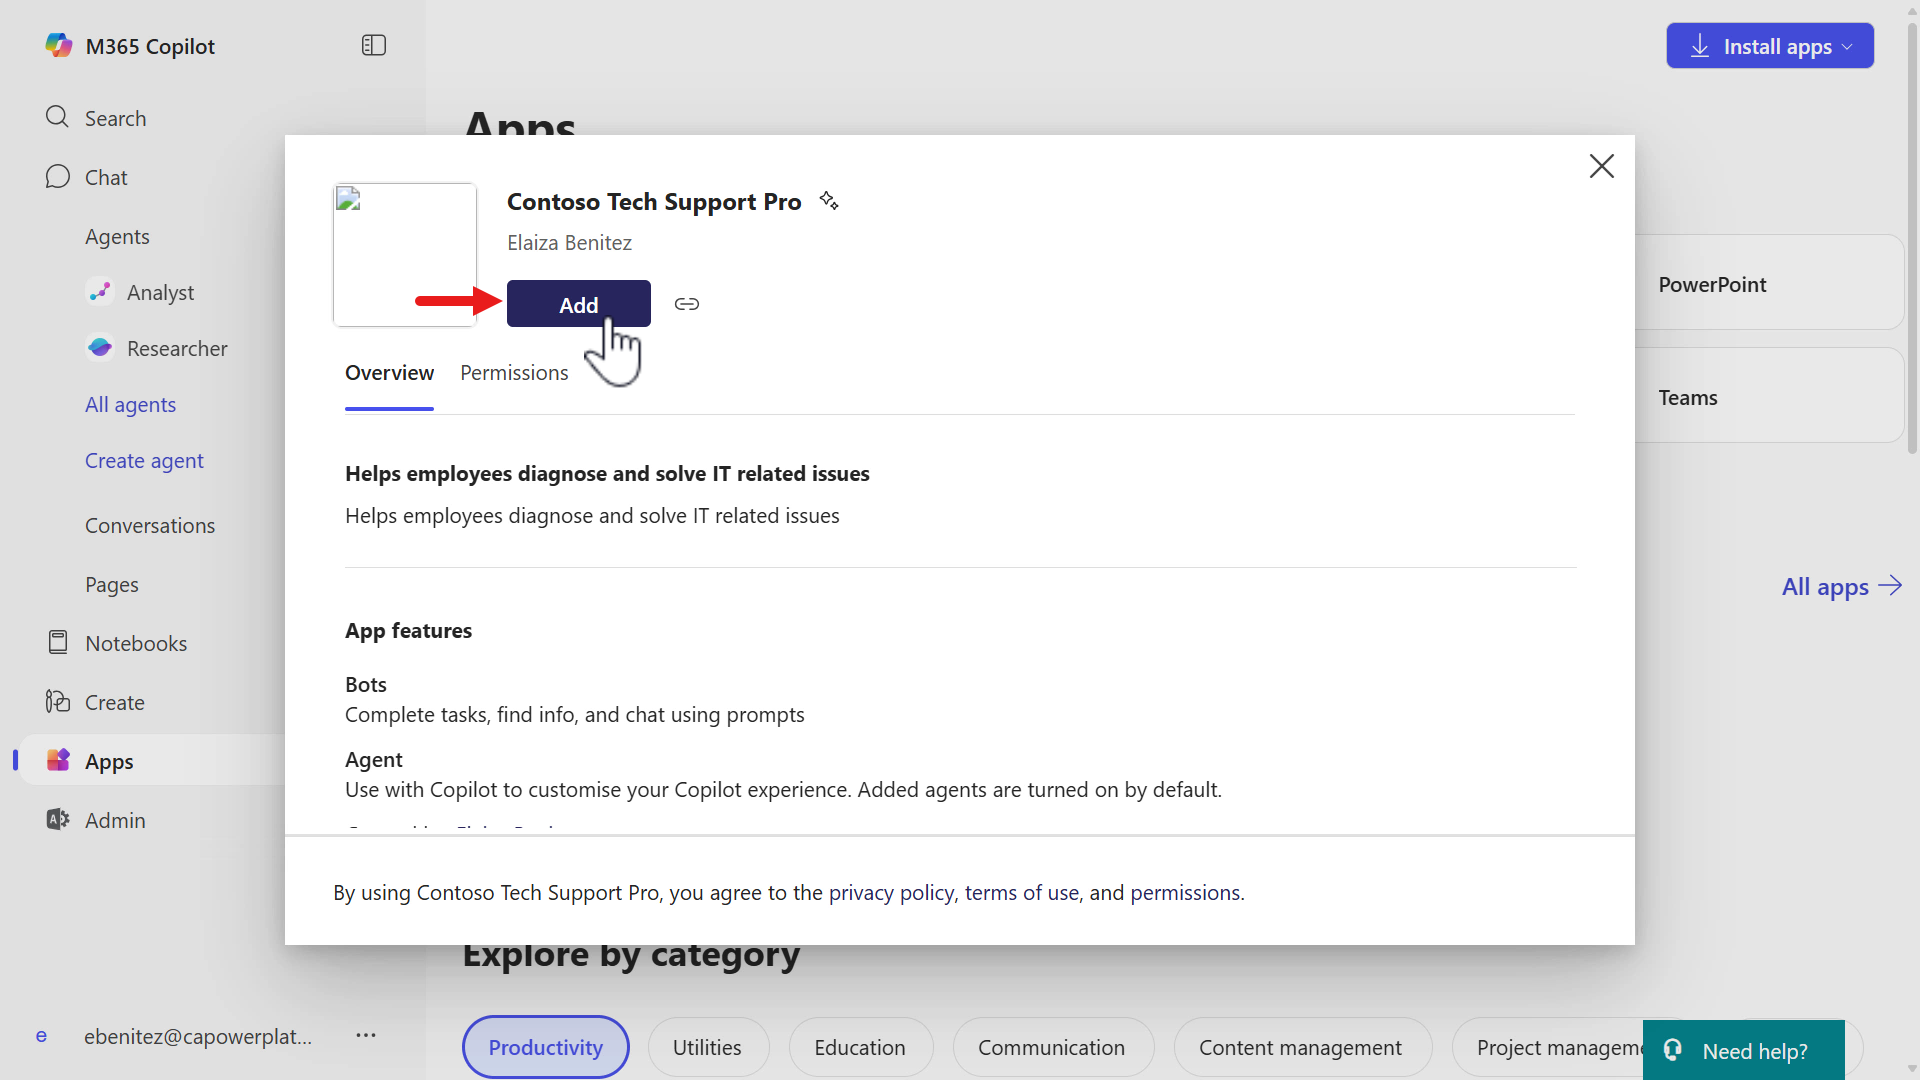Viewport: 1920px width, 1080px height.
Task: Select the Researcher agent
Action: coord(179,347)
